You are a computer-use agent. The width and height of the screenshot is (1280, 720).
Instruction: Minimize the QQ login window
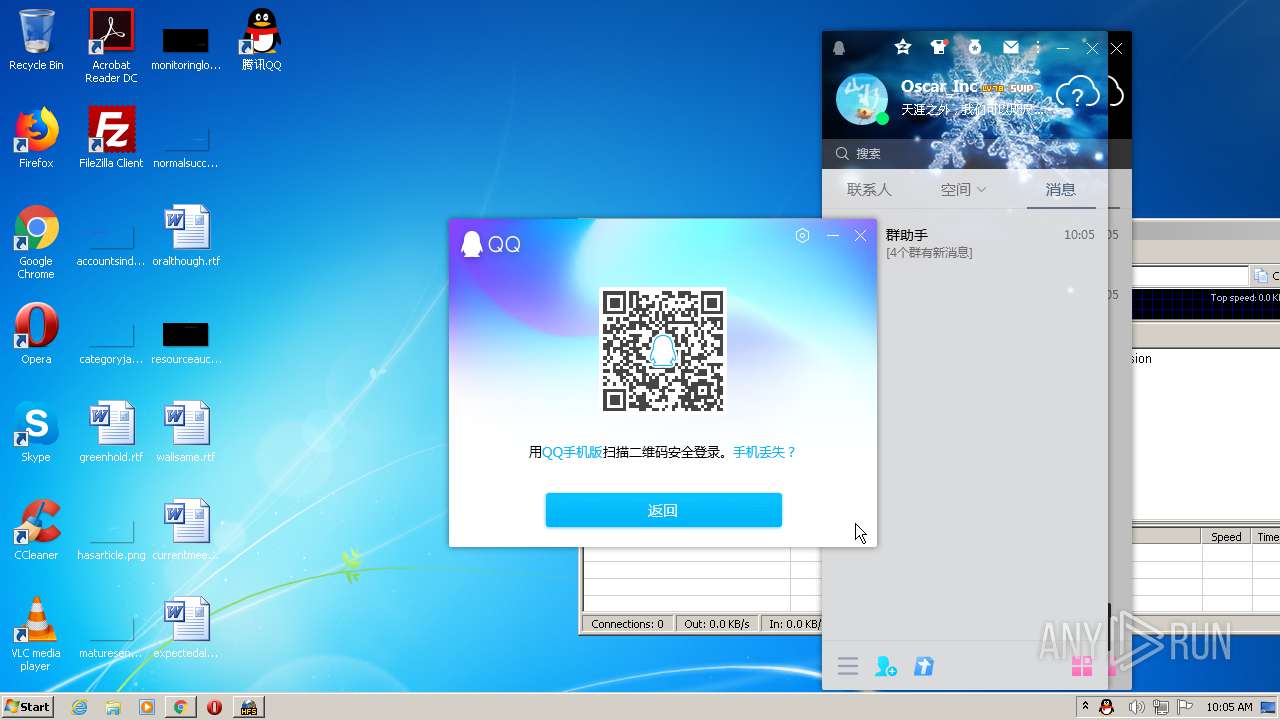832,236
